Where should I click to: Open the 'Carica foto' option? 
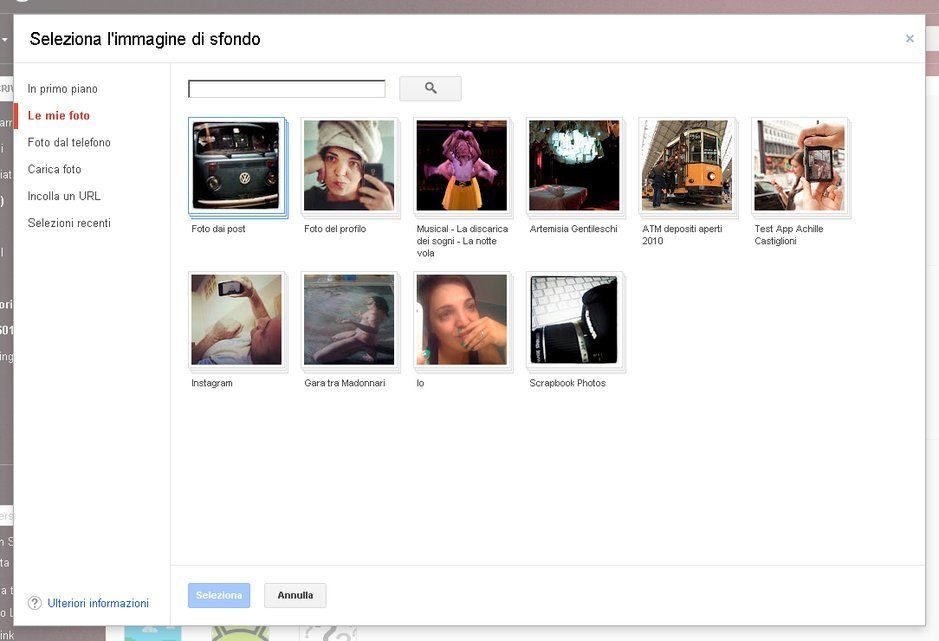(x=54, y=170)
